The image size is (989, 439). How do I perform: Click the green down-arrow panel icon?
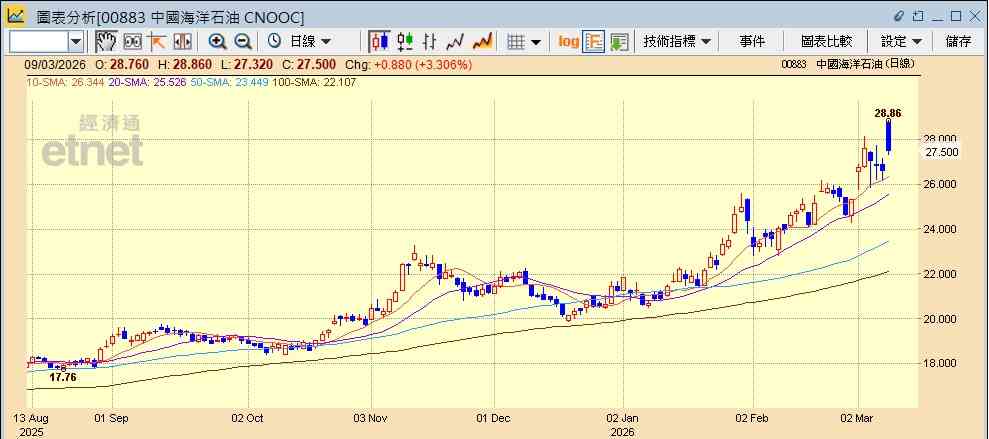pos(619,42)
